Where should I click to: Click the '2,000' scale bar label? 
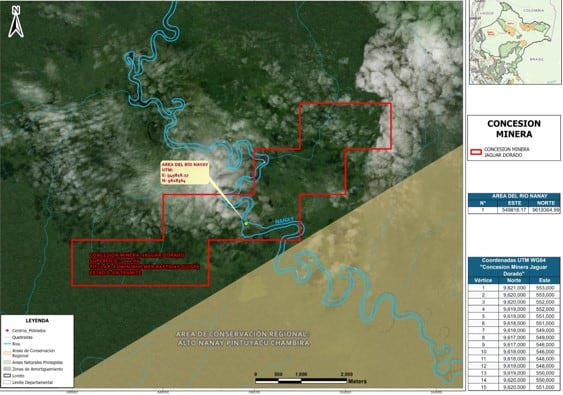click(347, 374)
